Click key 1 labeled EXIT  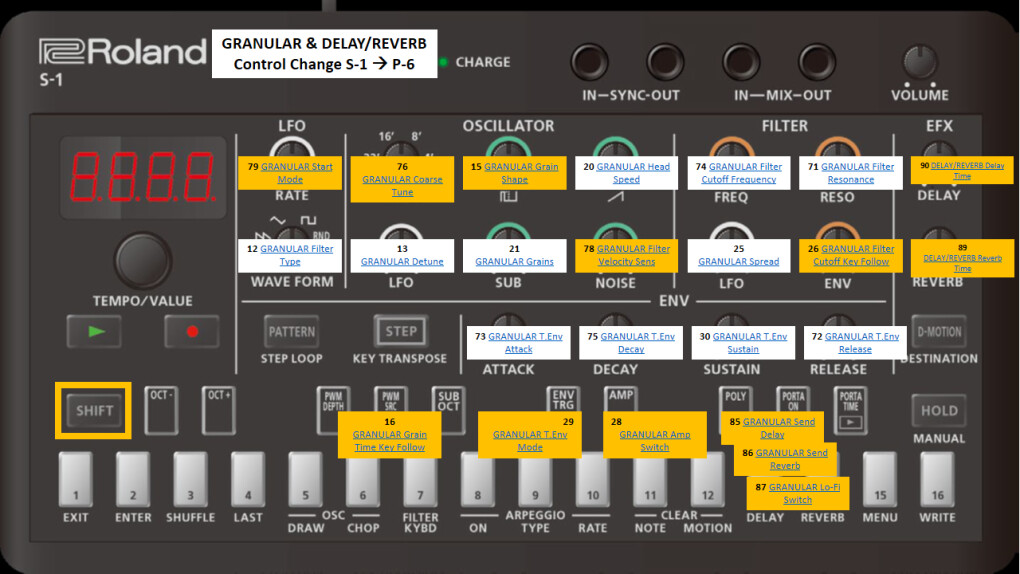tap(75, 479)
